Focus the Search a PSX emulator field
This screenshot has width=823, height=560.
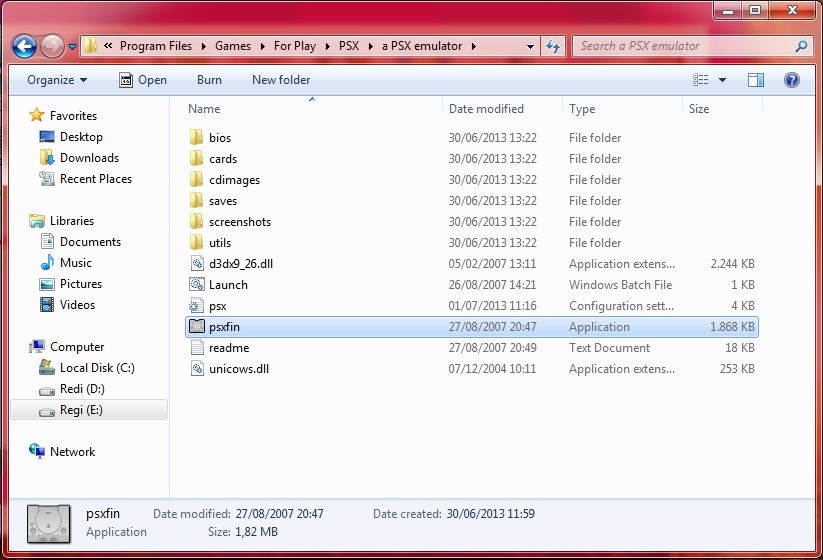[692, 46]
